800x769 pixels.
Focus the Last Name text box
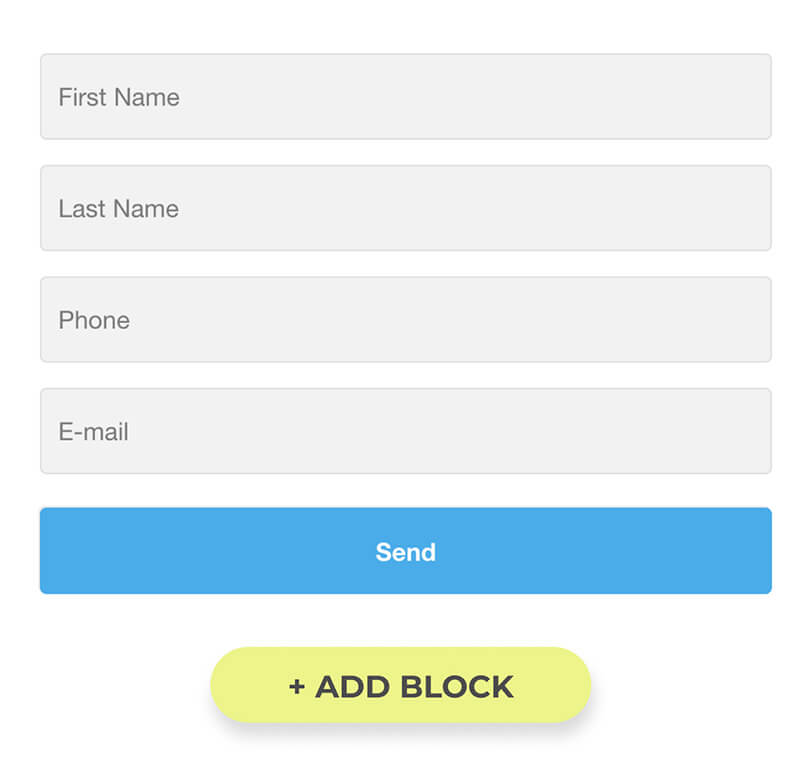tap(405, 208)
